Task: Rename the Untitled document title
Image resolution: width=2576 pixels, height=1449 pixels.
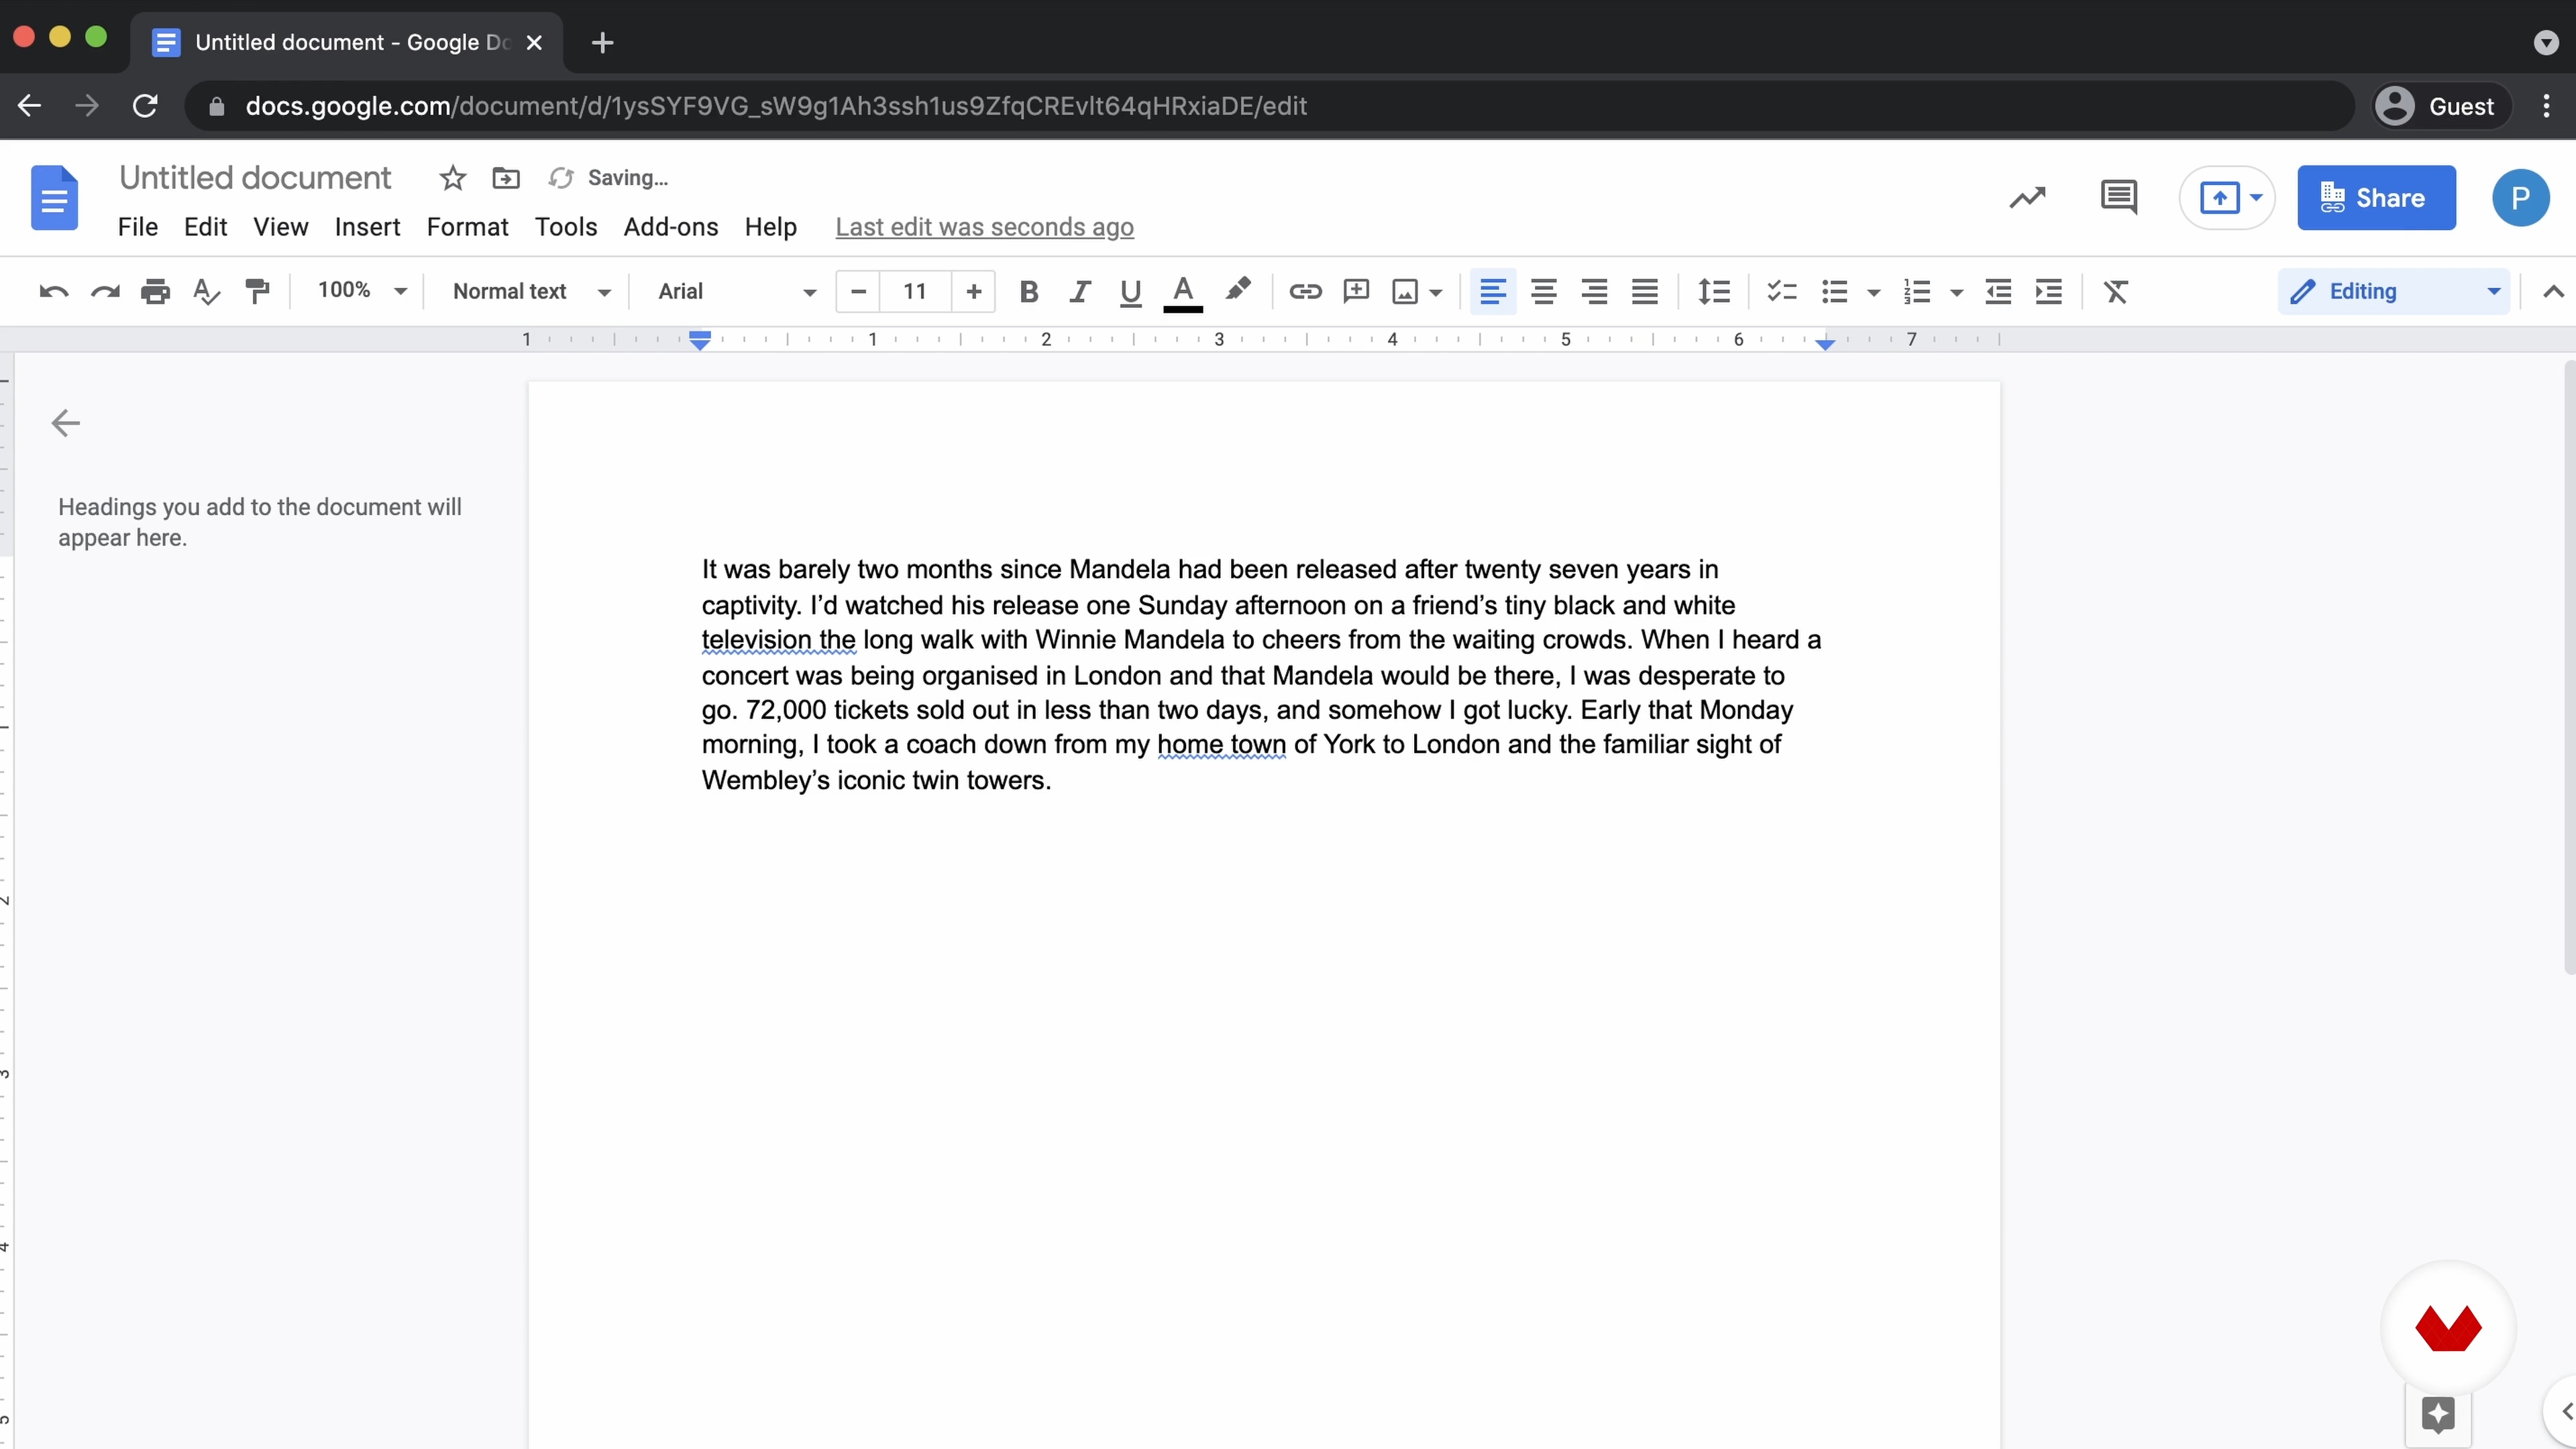Action: click(x=255, y=178)
